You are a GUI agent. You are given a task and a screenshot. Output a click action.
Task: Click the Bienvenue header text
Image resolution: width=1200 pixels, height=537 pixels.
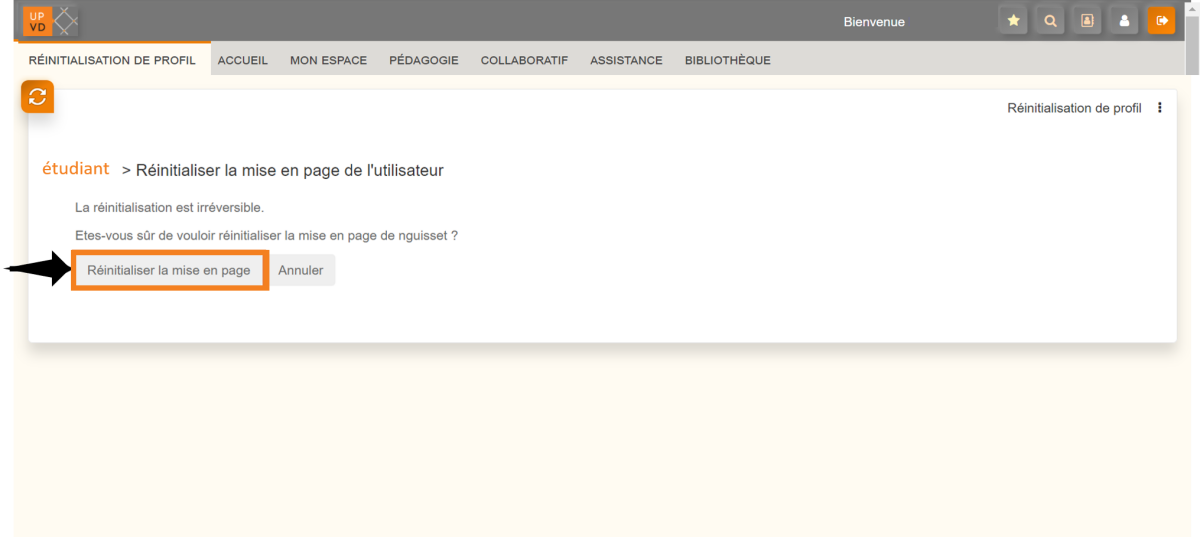point(874,21)
